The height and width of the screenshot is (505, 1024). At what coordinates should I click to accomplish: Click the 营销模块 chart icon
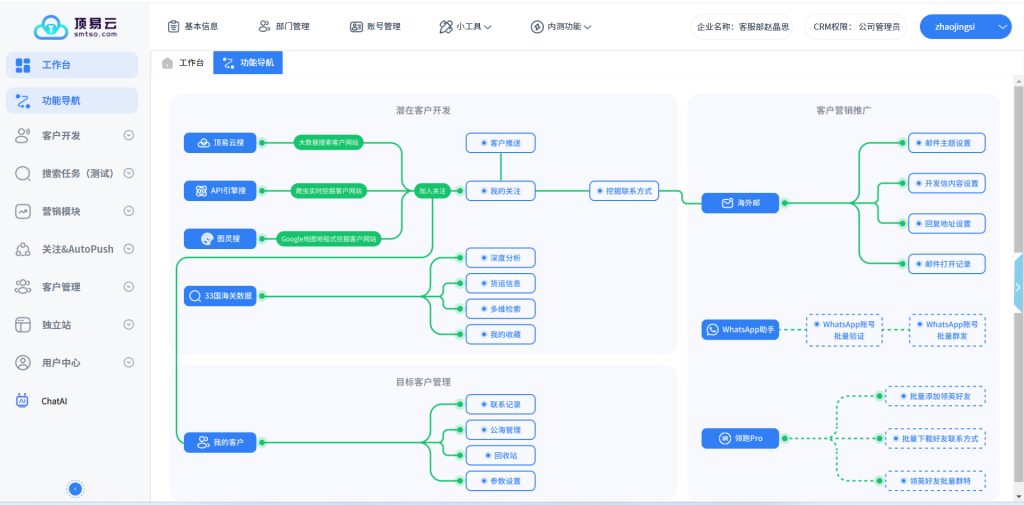point(23,211)
